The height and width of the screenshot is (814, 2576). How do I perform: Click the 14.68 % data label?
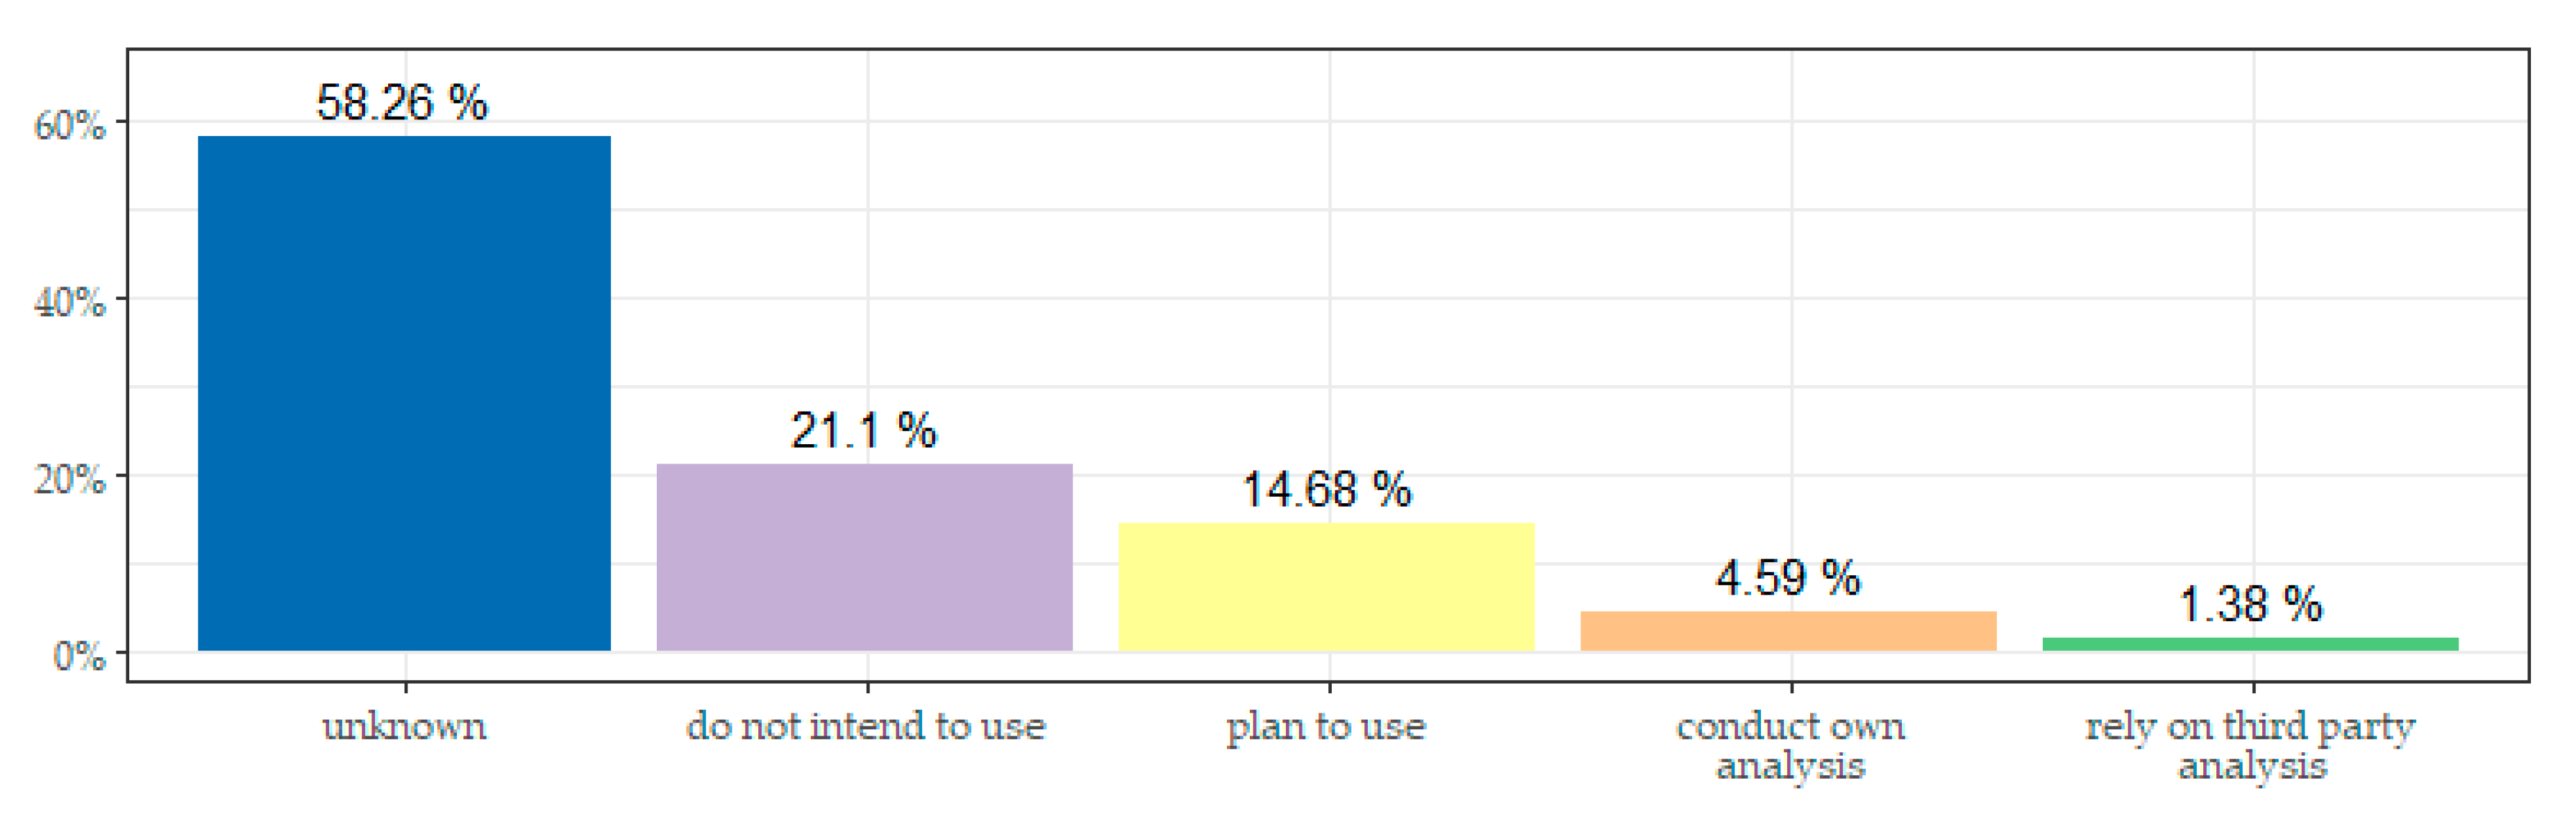pos(1326,490)
